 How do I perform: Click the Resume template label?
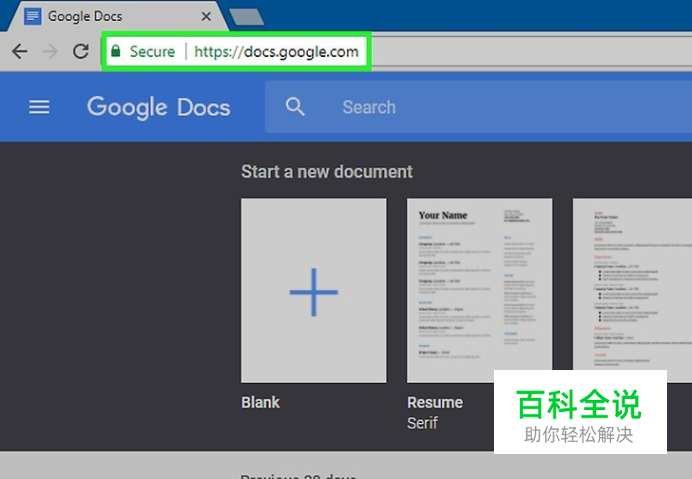pos(435,402)
